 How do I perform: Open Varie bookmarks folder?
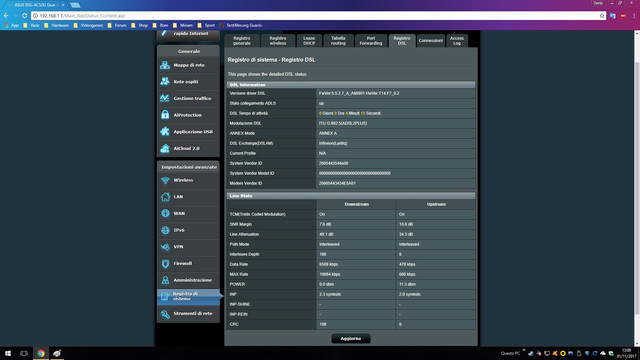pyautogui.click(x=31, y=25)
